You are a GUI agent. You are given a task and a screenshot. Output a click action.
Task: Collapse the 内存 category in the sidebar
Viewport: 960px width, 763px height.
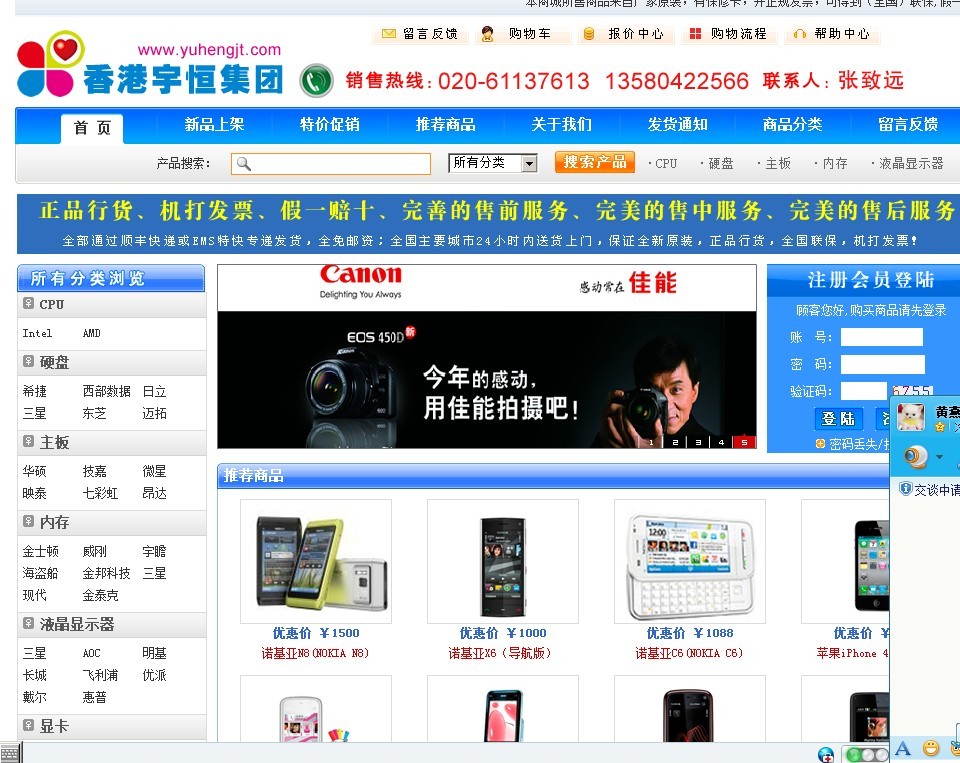click(28, 521)
